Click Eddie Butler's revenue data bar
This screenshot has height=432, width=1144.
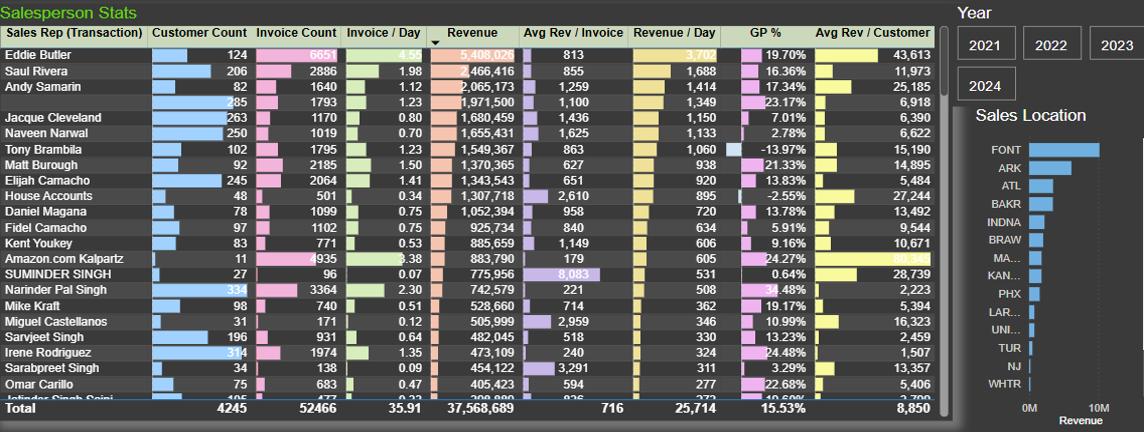(x=473, y=55)
